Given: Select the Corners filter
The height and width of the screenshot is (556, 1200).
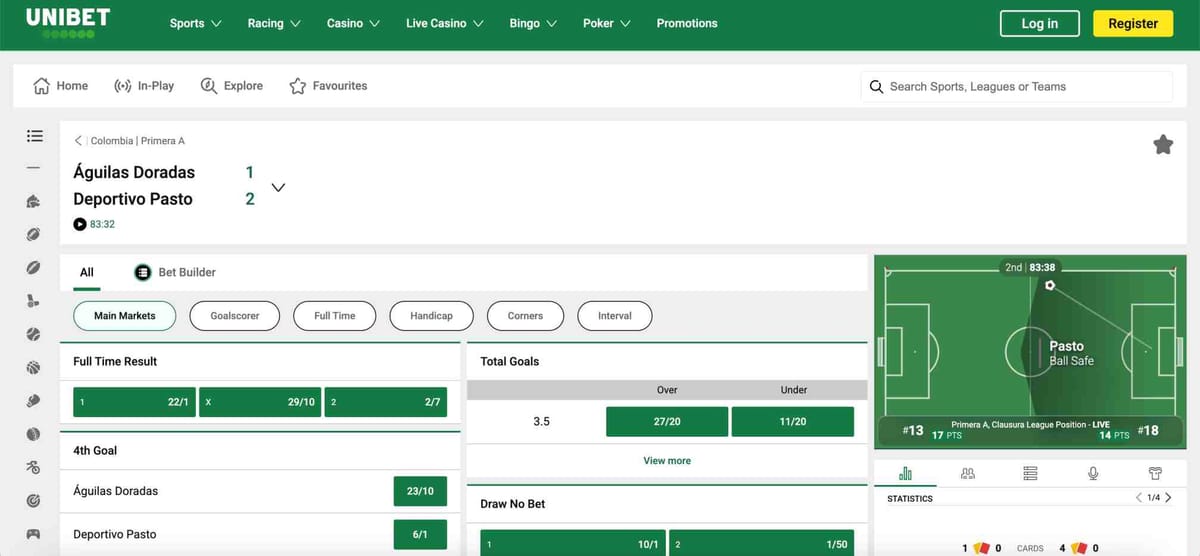Looking at the screenshot, I should pos(525,316).
